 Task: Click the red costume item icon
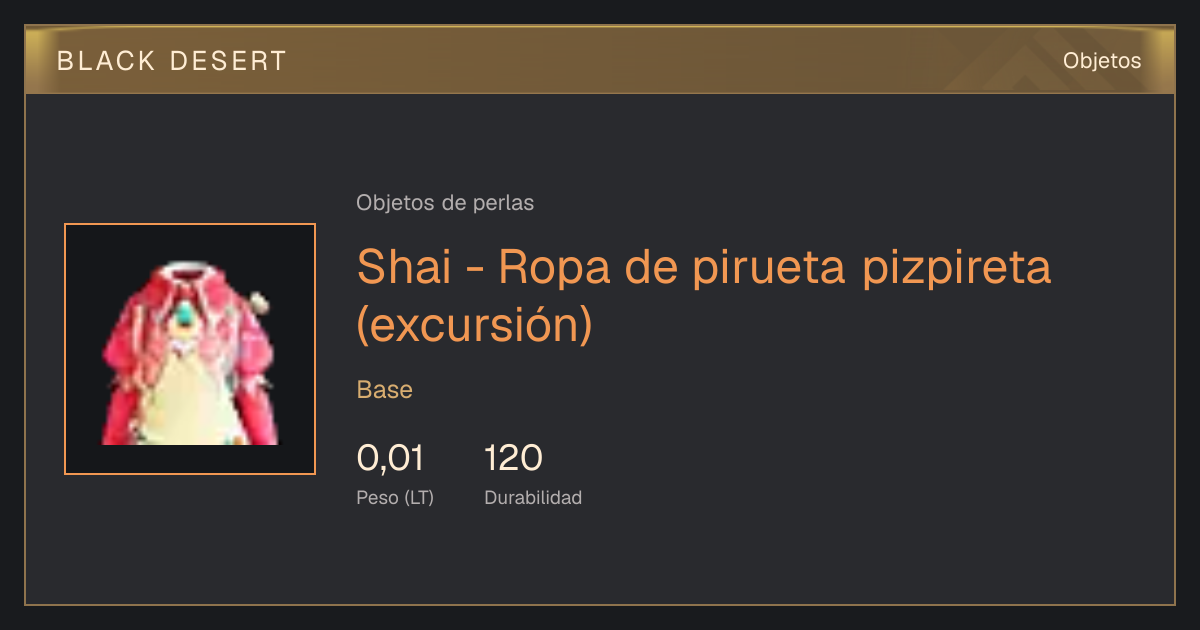click(190, 352)
